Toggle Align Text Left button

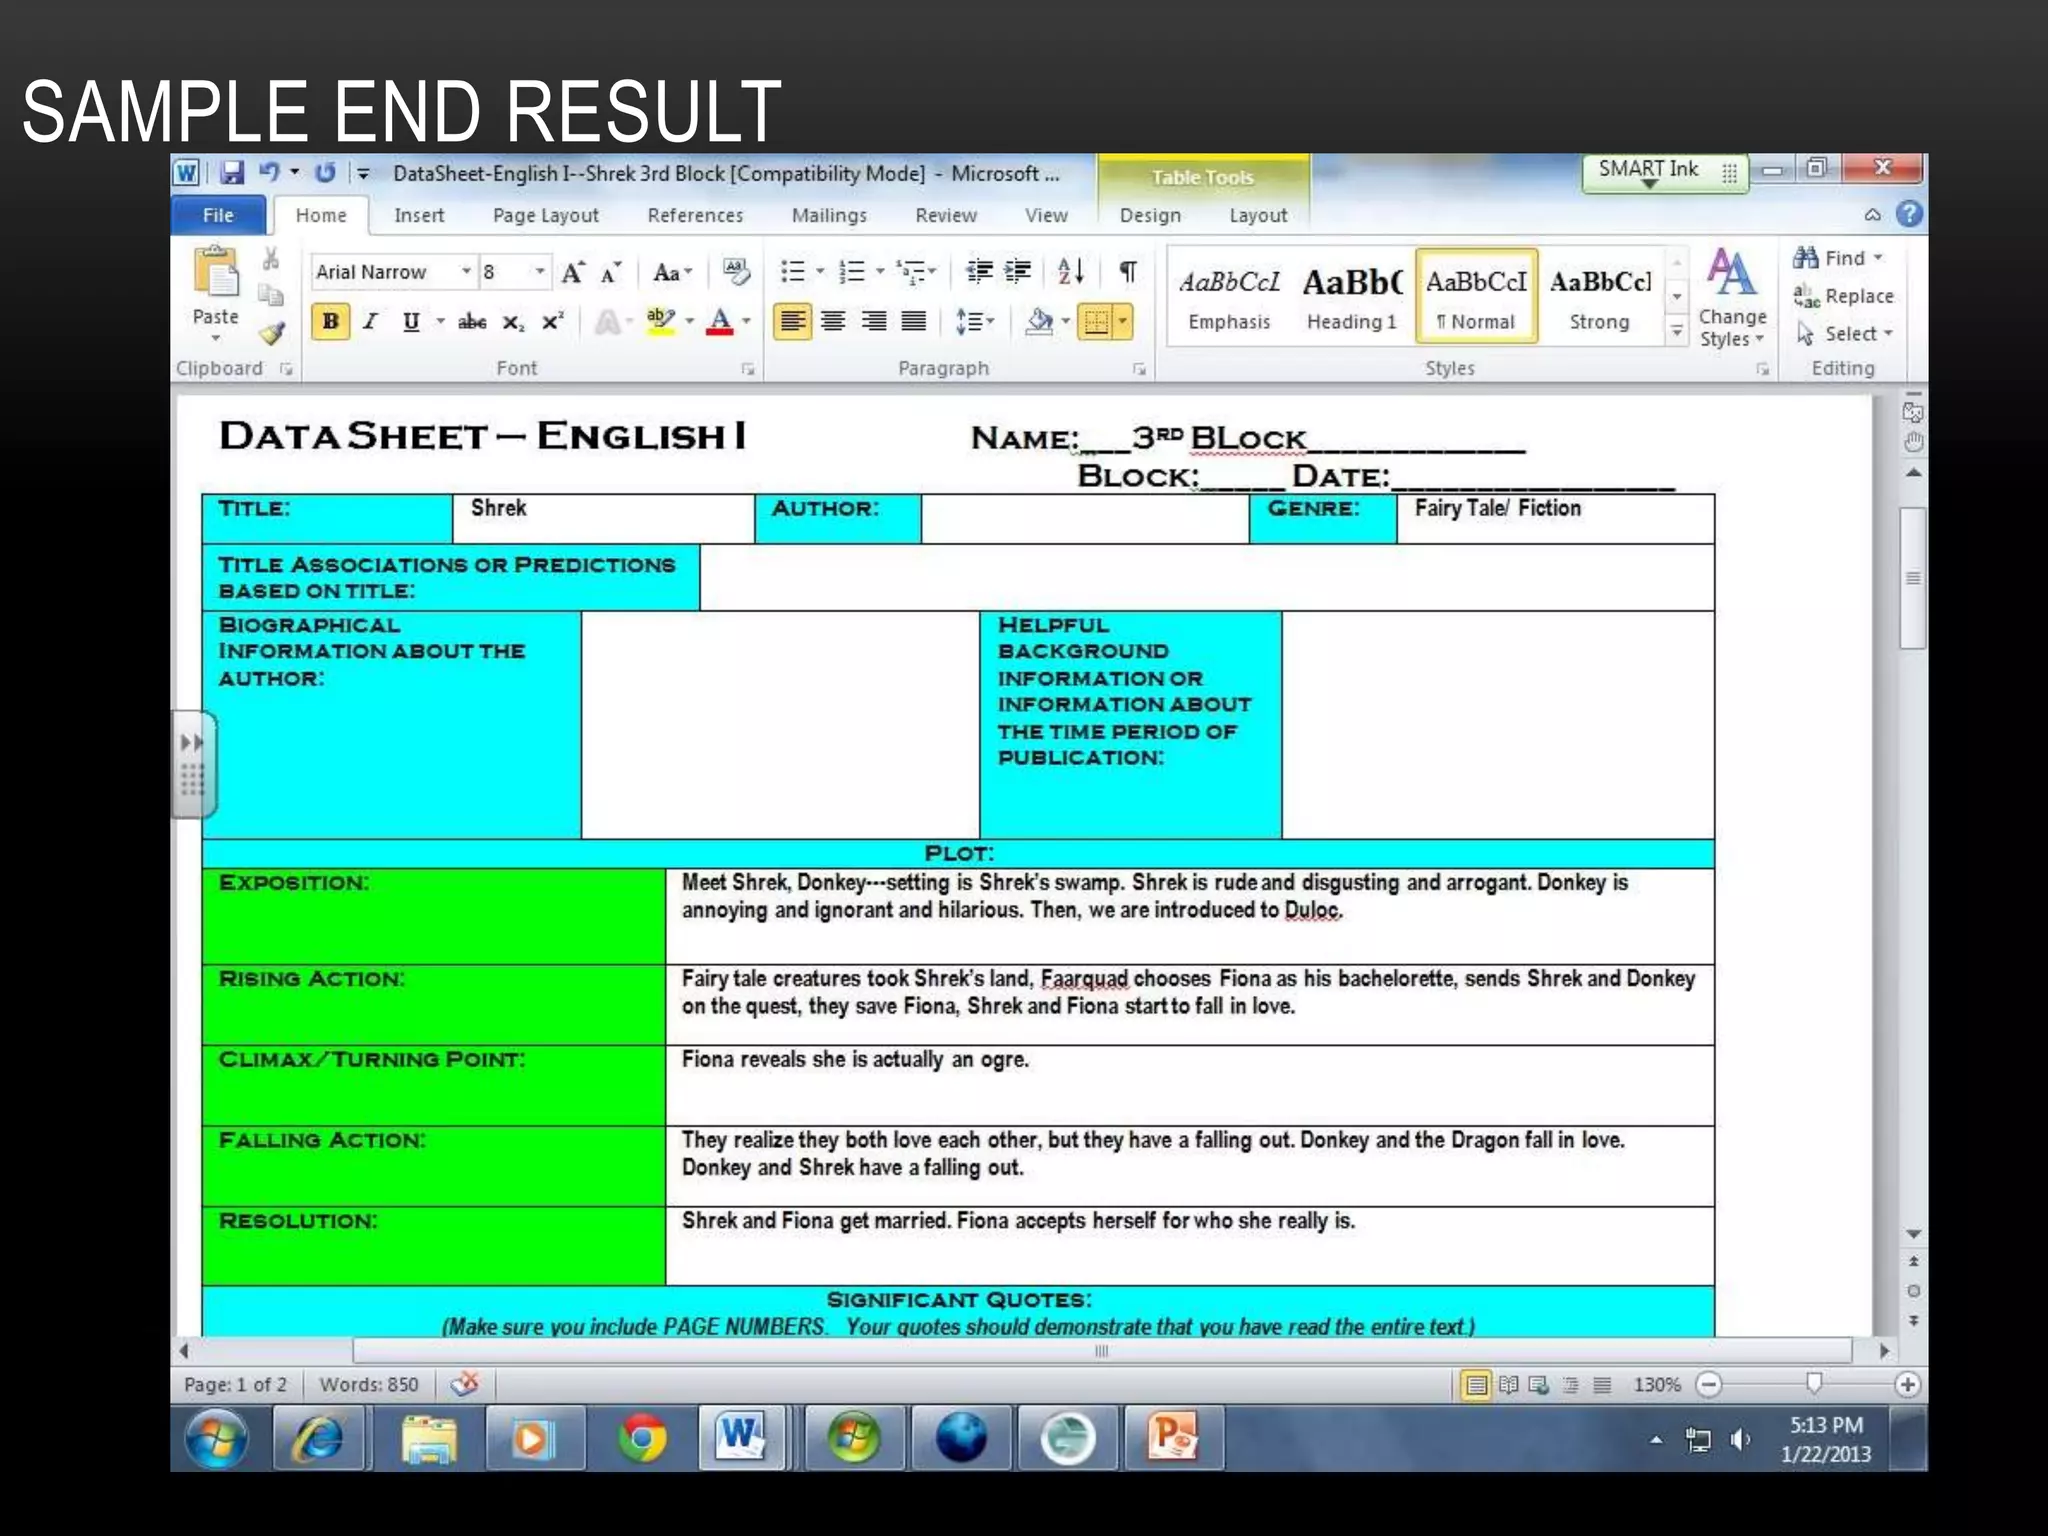(792, 322)
